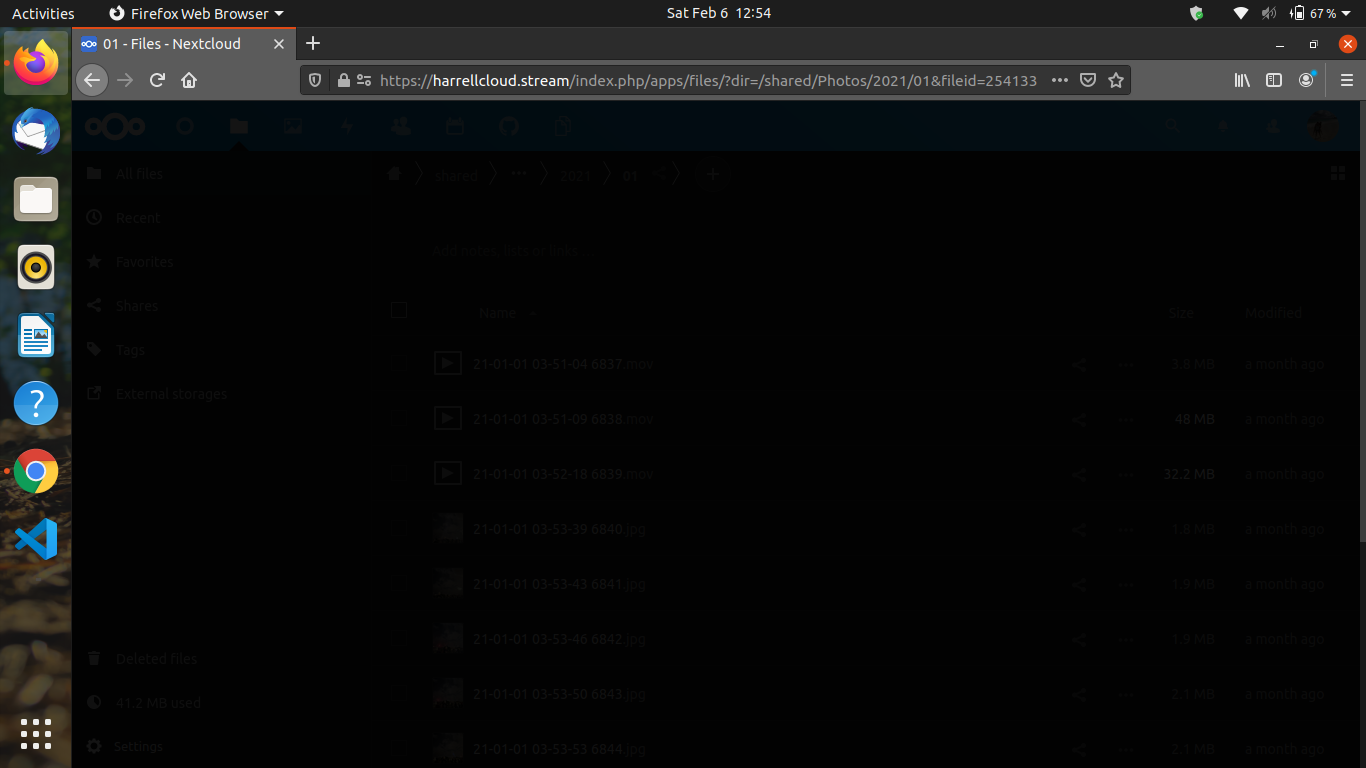This screenshot has width=1366, height=768.
Task: Open the Photos app from the top bar
Action: pos(292,126)
